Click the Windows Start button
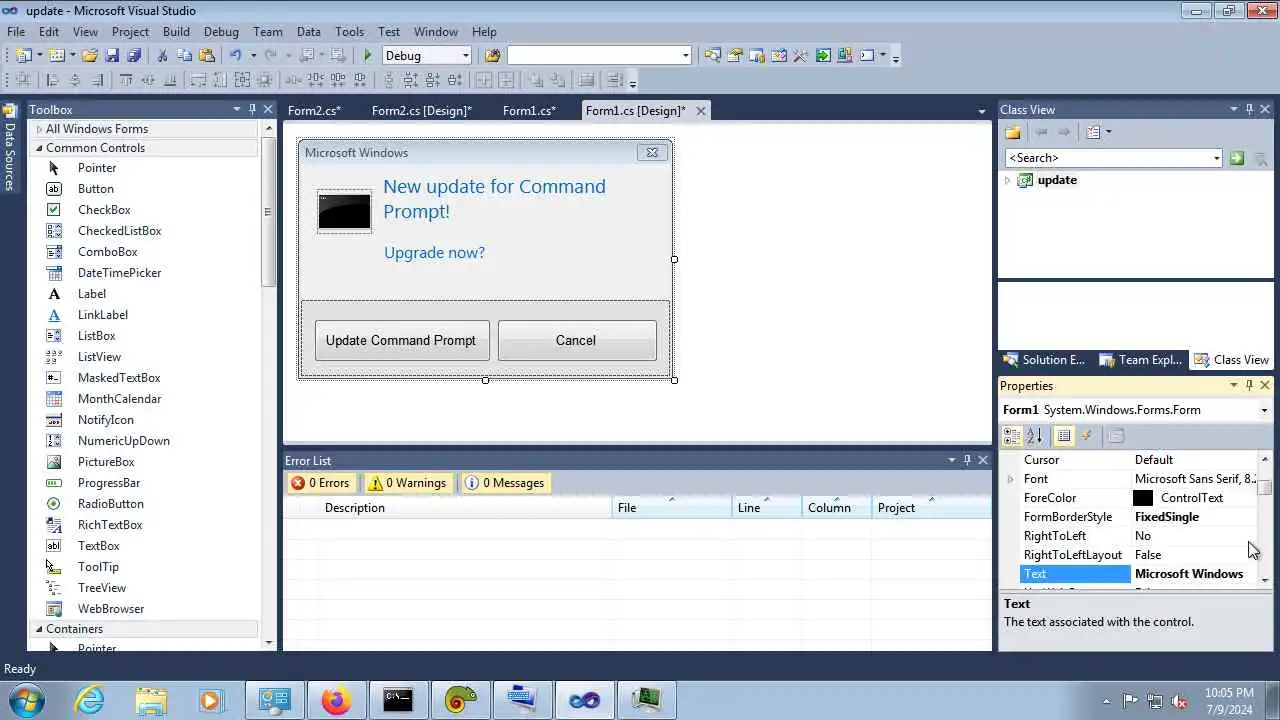The height and width of the screenshot is (720, 1280). 26,700
